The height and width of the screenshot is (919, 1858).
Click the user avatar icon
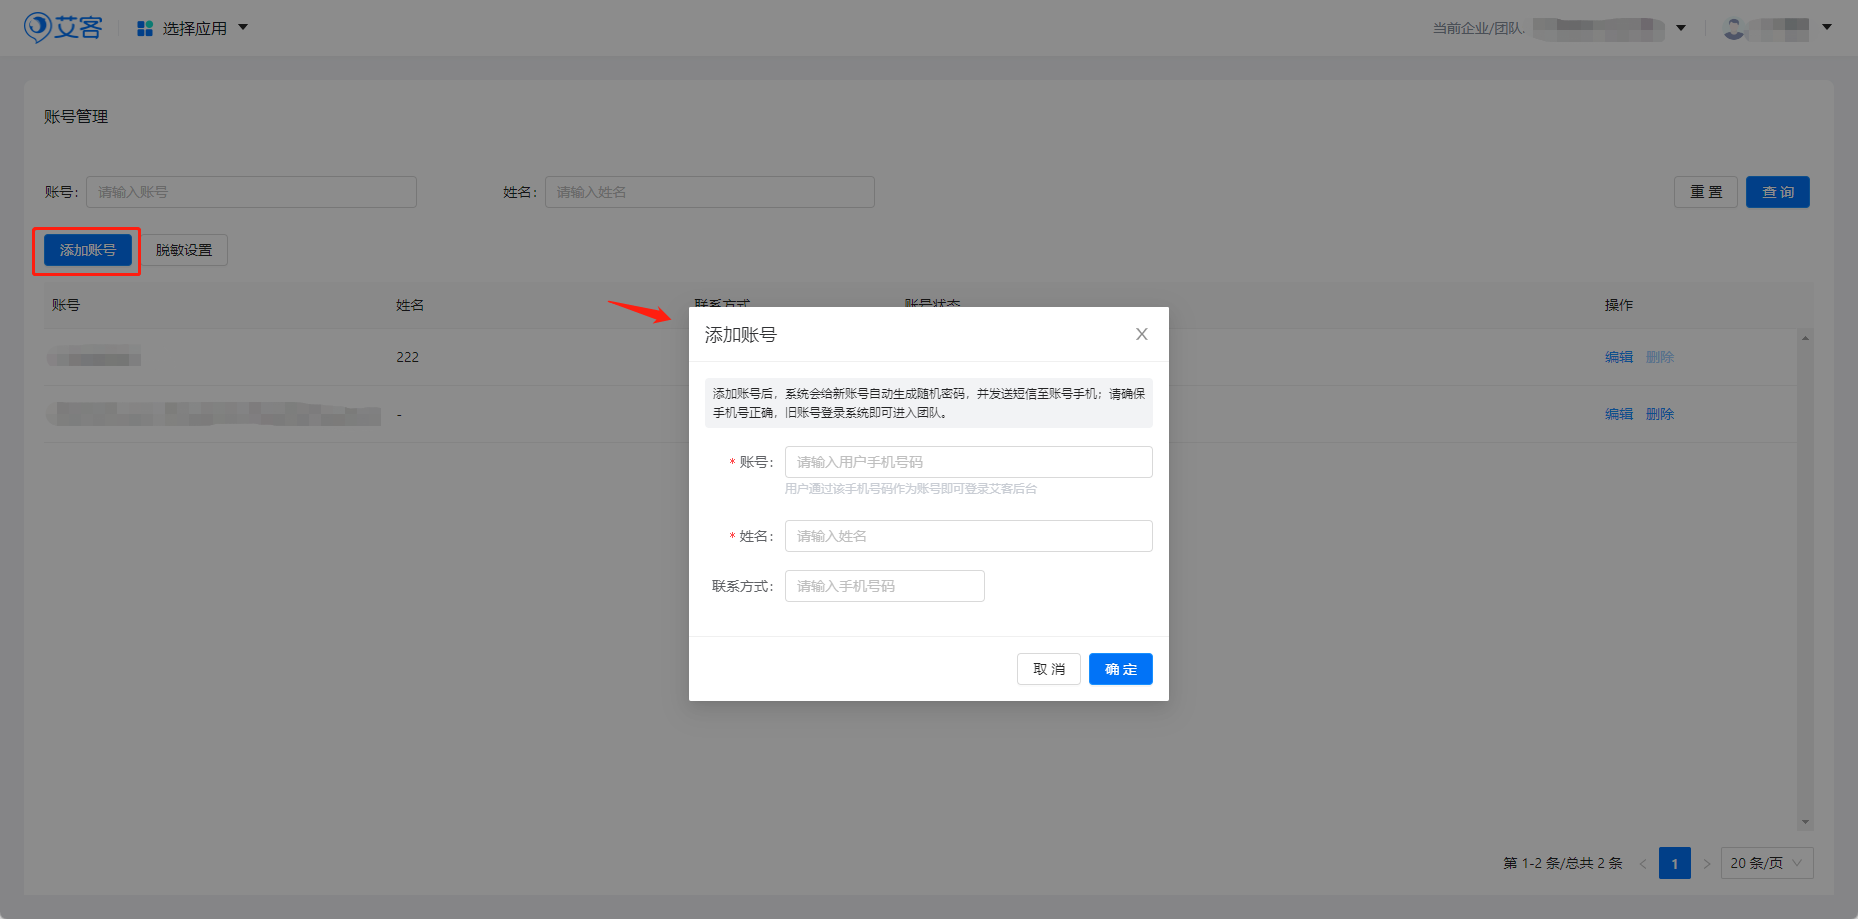(1733, 28)
